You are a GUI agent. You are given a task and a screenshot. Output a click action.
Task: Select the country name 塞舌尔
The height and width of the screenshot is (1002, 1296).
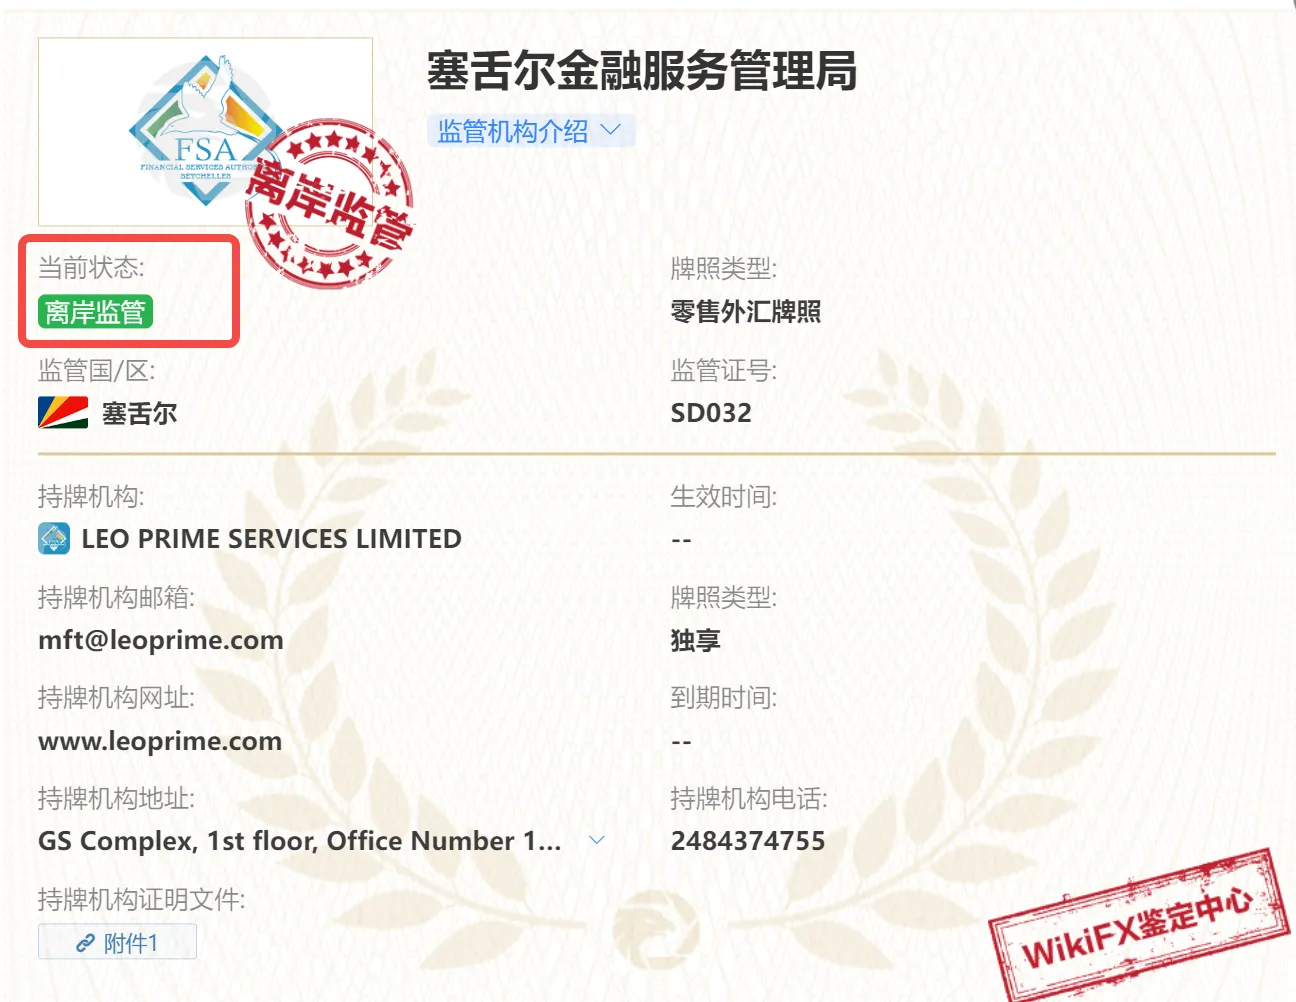[x=139, y=413]
